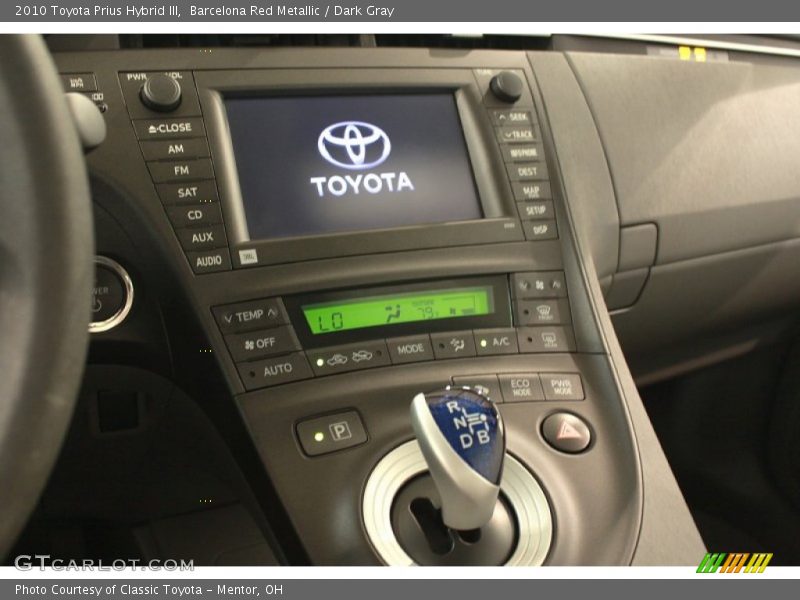Toggle the airflow icon button beside A/C
This screenshot has width=800, height=600.
[452, 345]
